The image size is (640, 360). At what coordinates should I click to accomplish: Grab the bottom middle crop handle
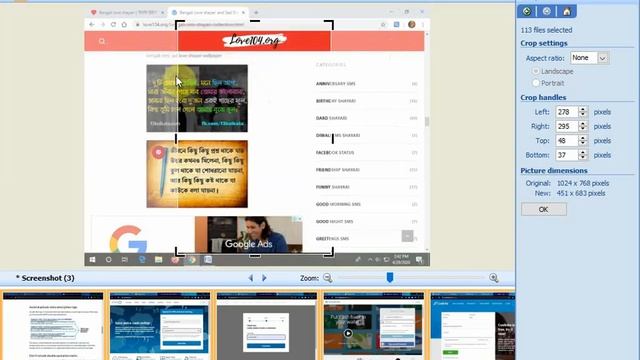pos(255,256)
